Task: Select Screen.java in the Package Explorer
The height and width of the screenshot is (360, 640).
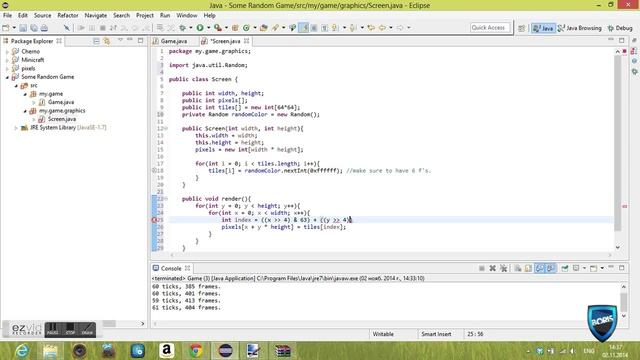Action: (x=62, y=119)
